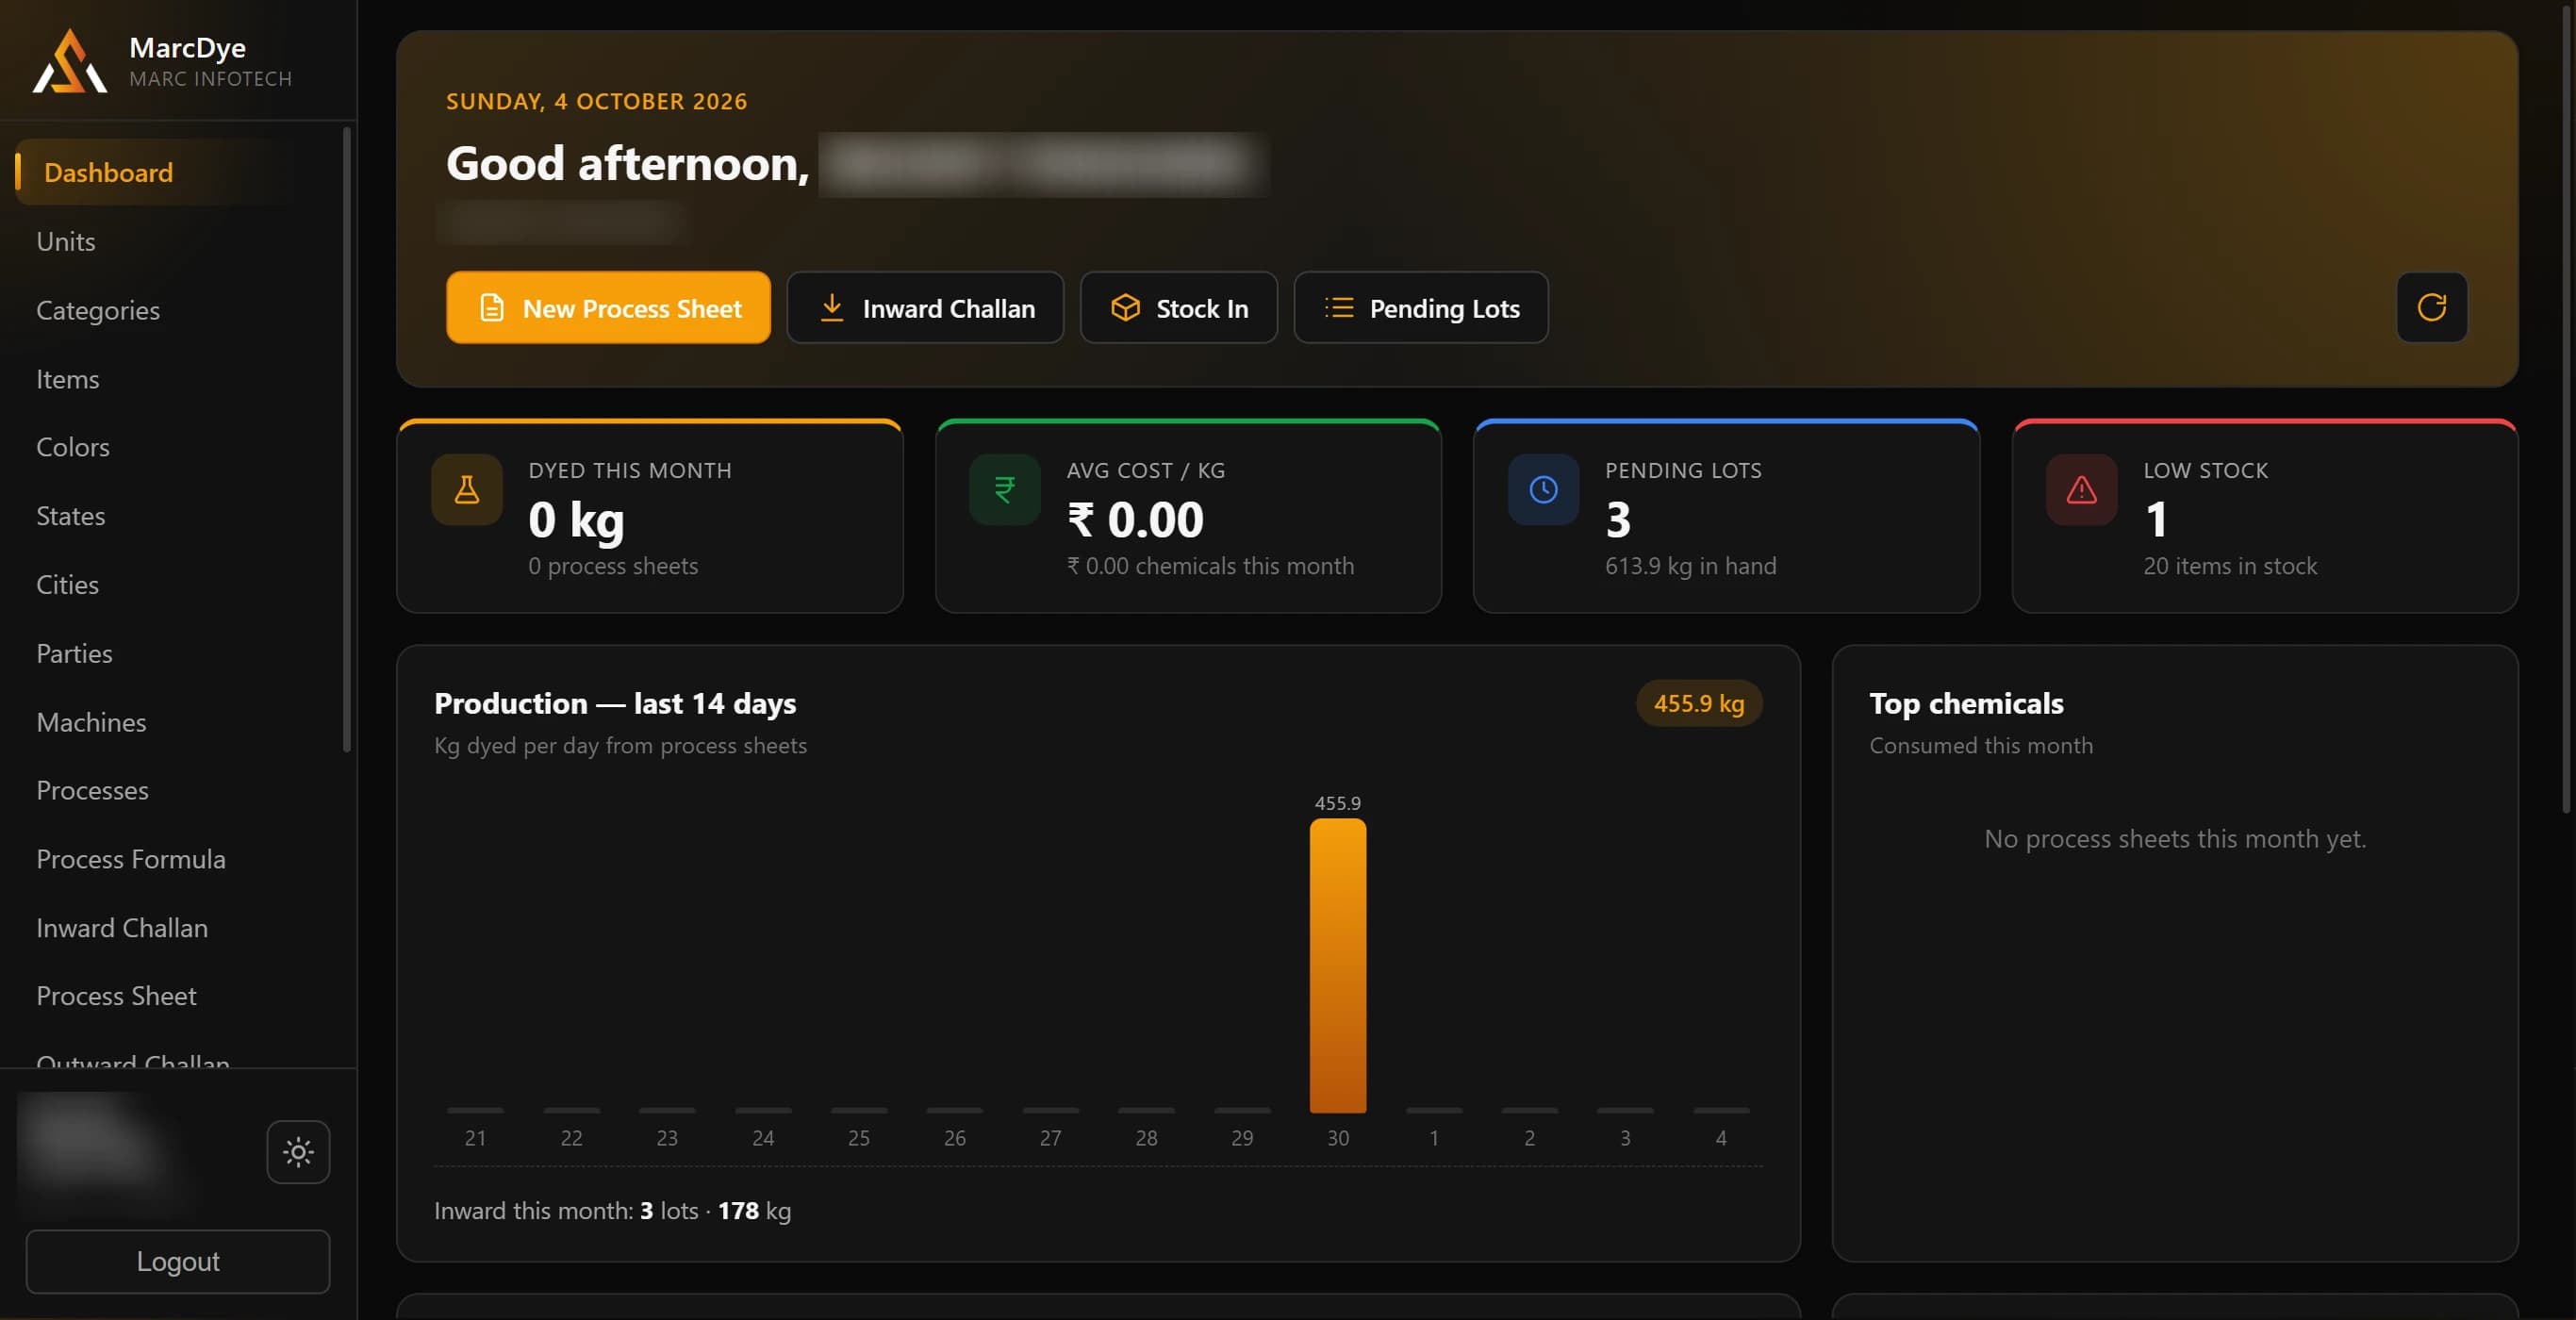This screenshot has height=1320, width=2576.
Task: Click 'No process sheets this month yet.' message
Action: pyautogui.click(x=2174, y=838)
